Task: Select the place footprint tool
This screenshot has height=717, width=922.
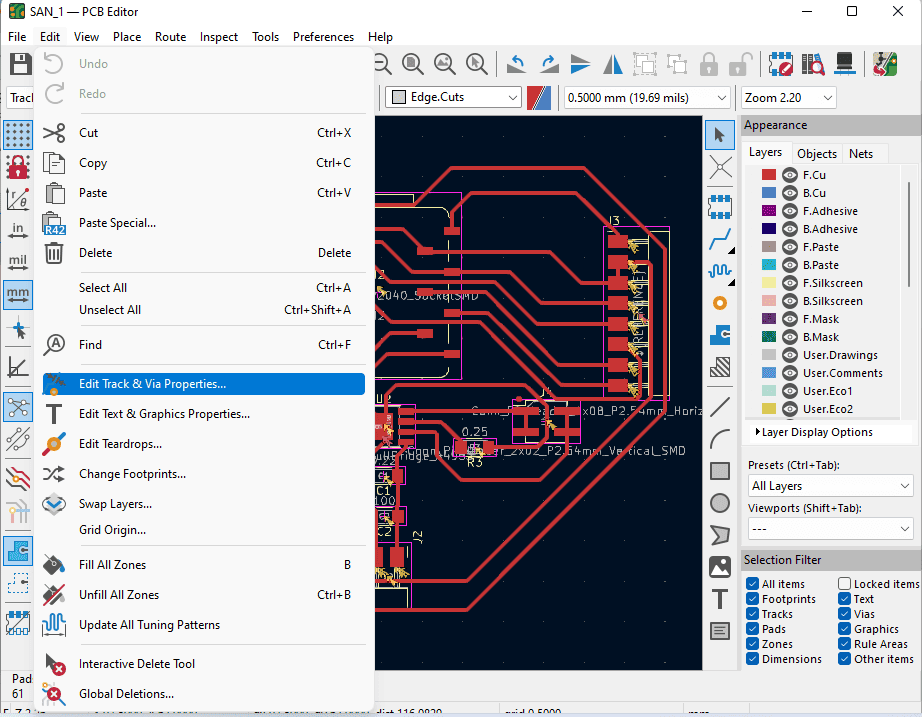Action: (x=720, y=206)
